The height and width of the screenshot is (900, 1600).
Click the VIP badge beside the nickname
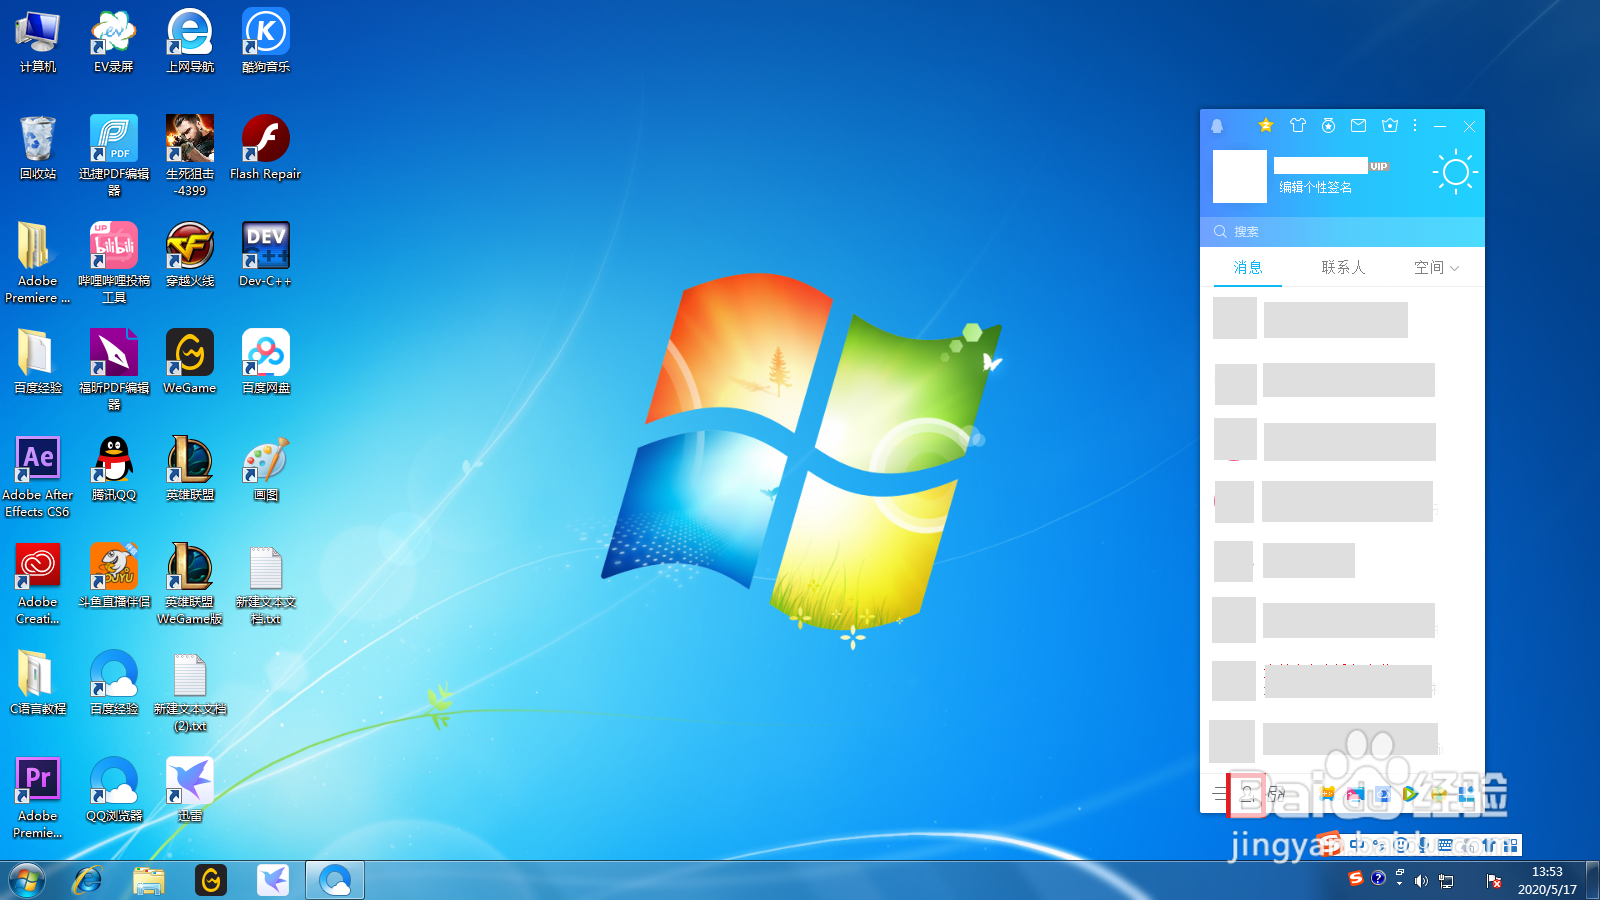tap(1379, 166)
